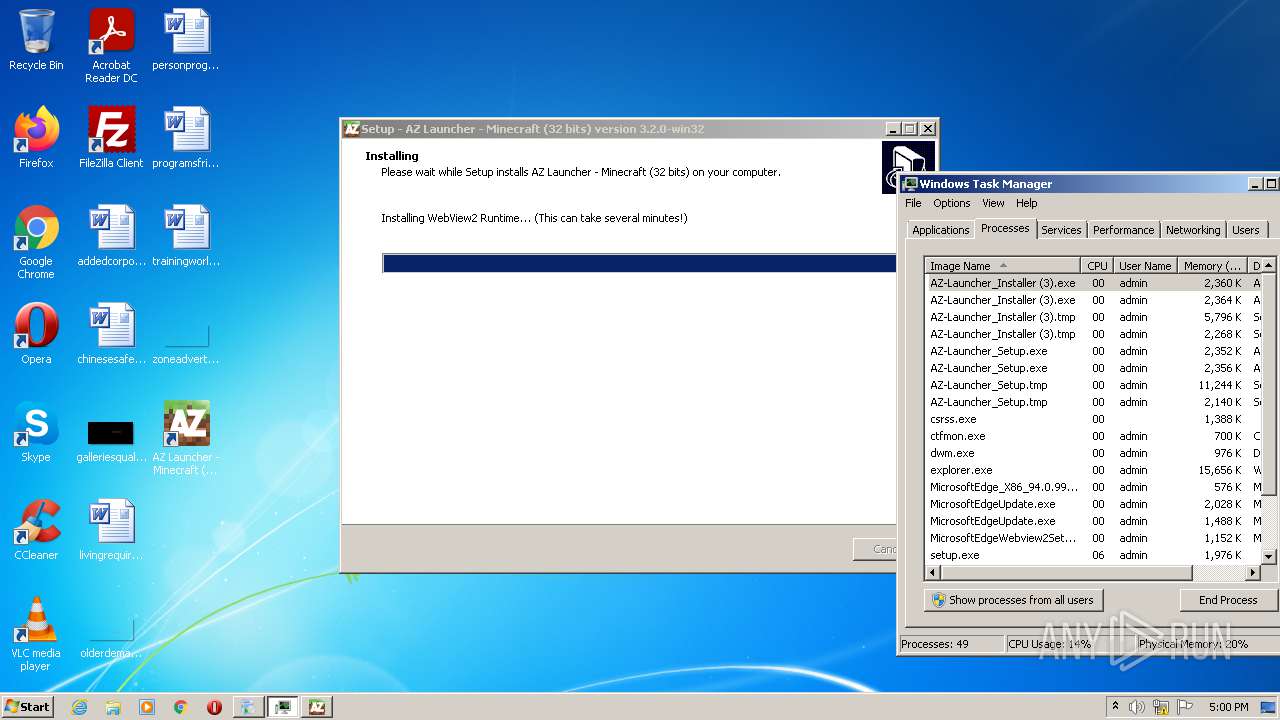Screen dimensions: 1280x720
Task: Select the ctfmon.exe process row
Action: (1092, 436)
